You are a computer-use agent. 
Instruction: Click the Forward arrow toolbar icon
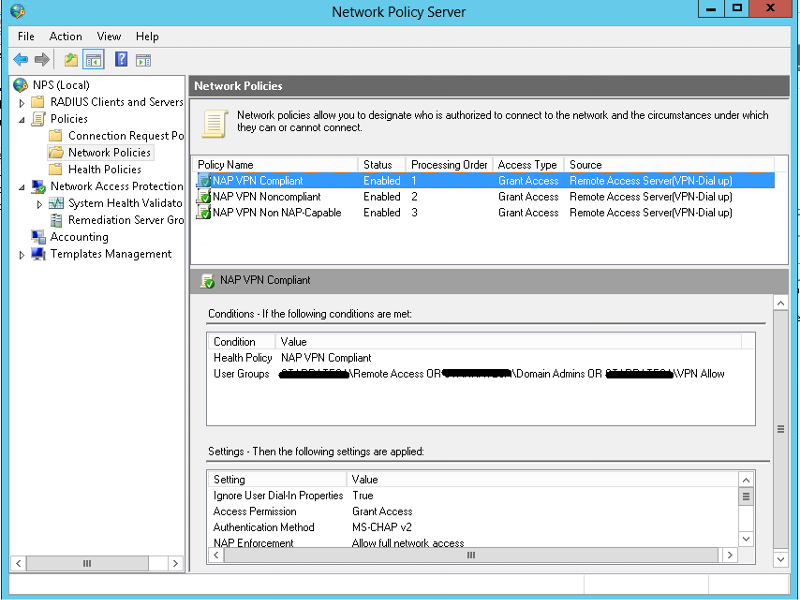[42, 60]
